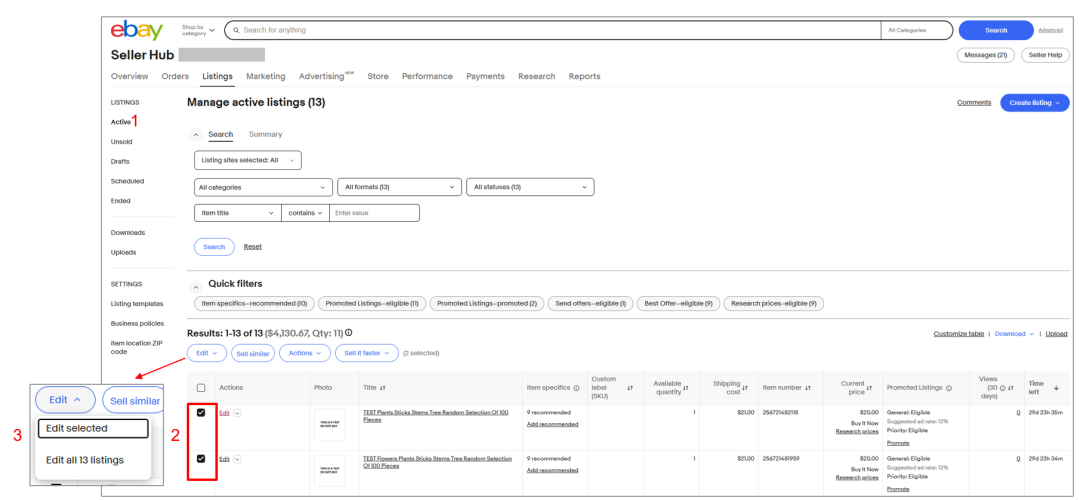Click info icon next to Results total
The image size is (1080, 500).
[x=349, y=332]
